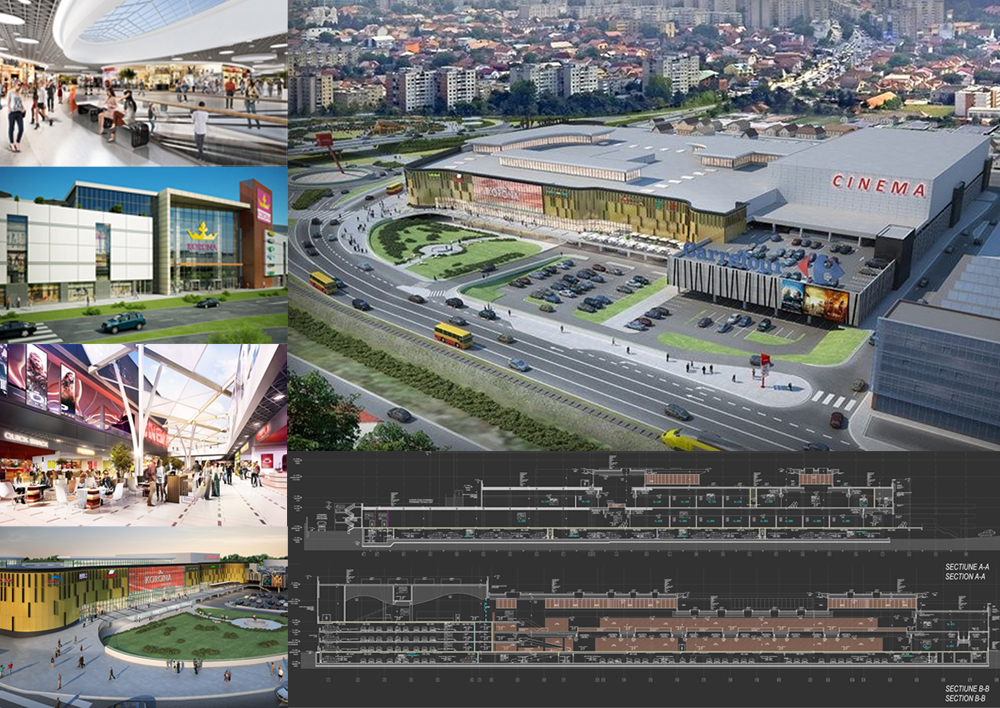Image resolution: width=1000 pixels, height=708 pixels.
Task: Click the crown logo on mall entrance
Action: [203, 232]
